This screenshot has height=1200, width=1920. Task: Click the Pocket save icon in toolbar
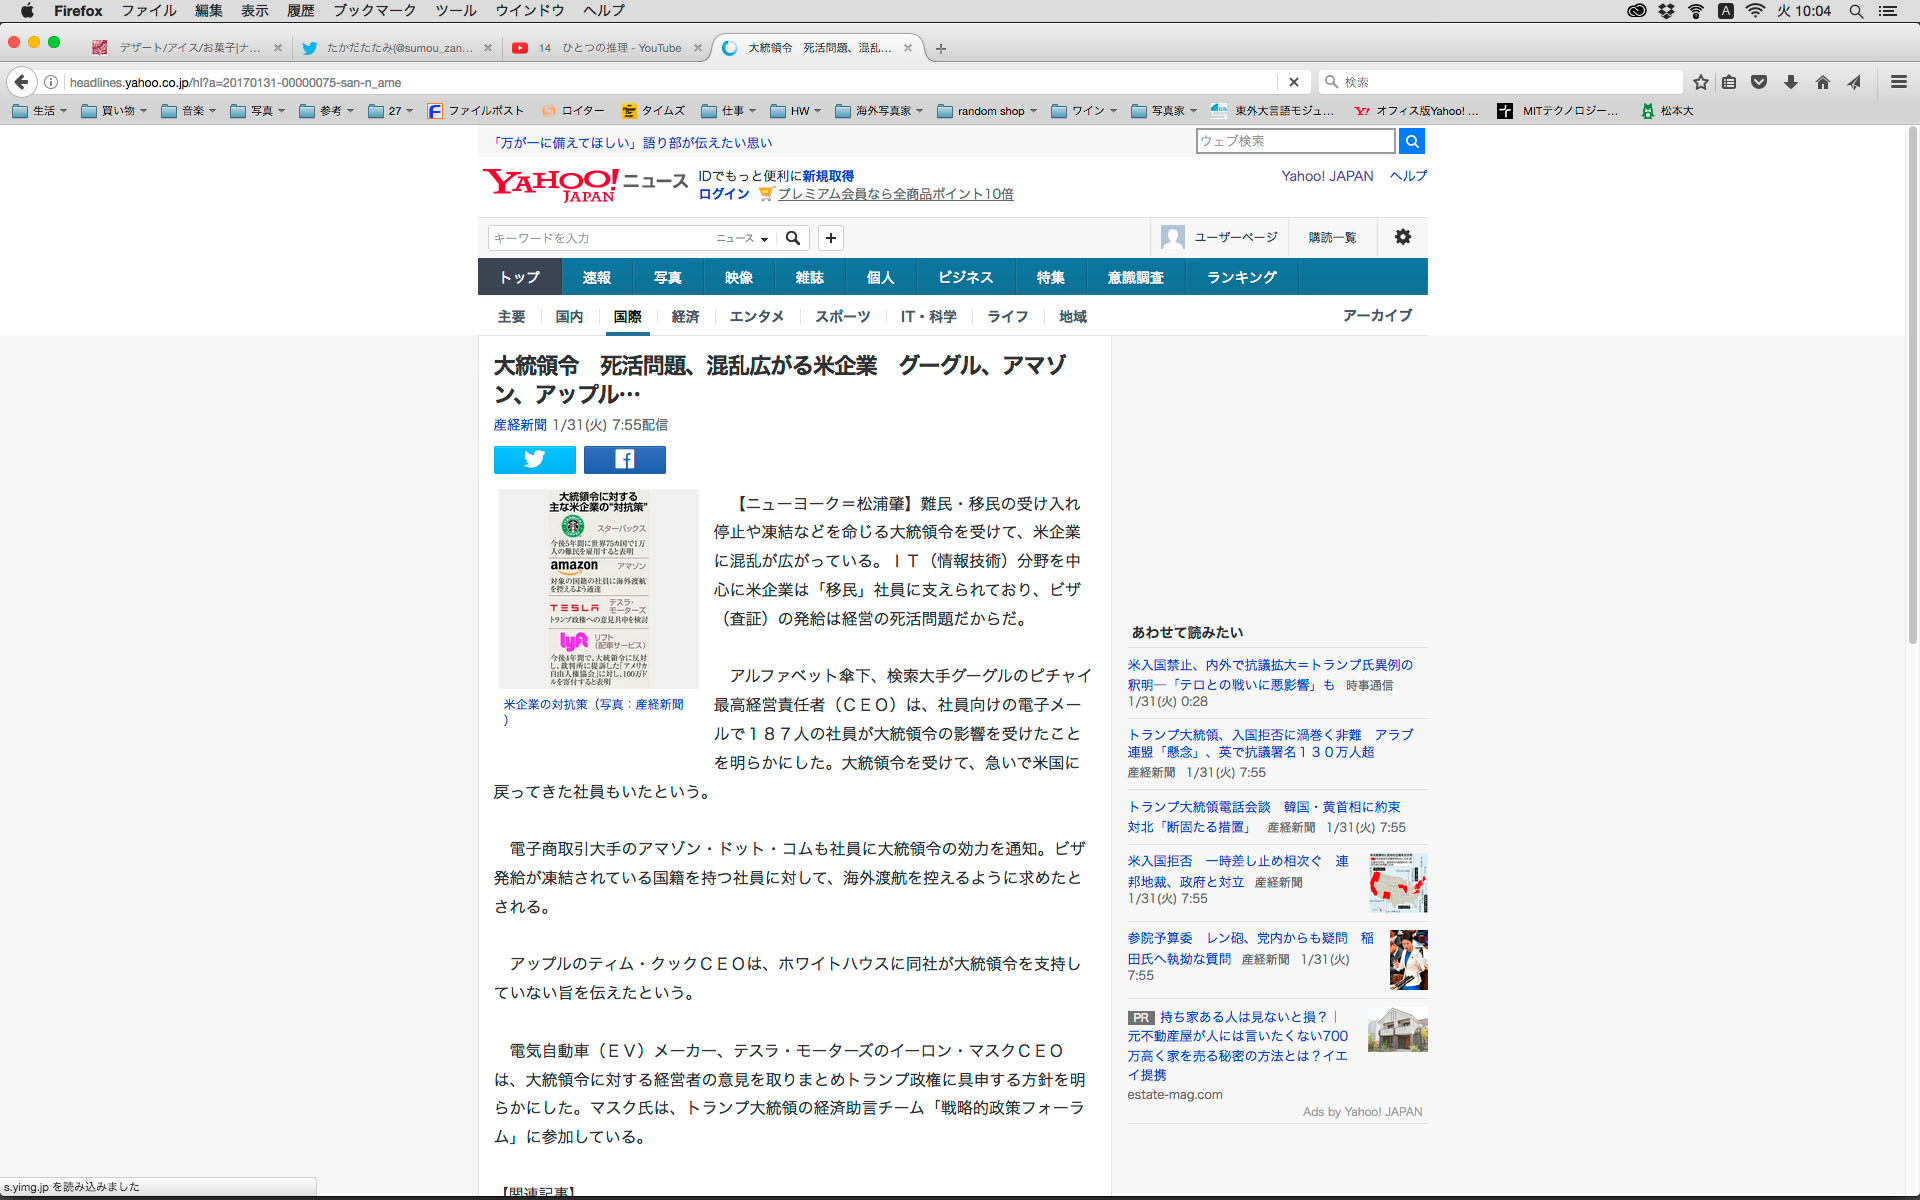(x=1759, y=82)
